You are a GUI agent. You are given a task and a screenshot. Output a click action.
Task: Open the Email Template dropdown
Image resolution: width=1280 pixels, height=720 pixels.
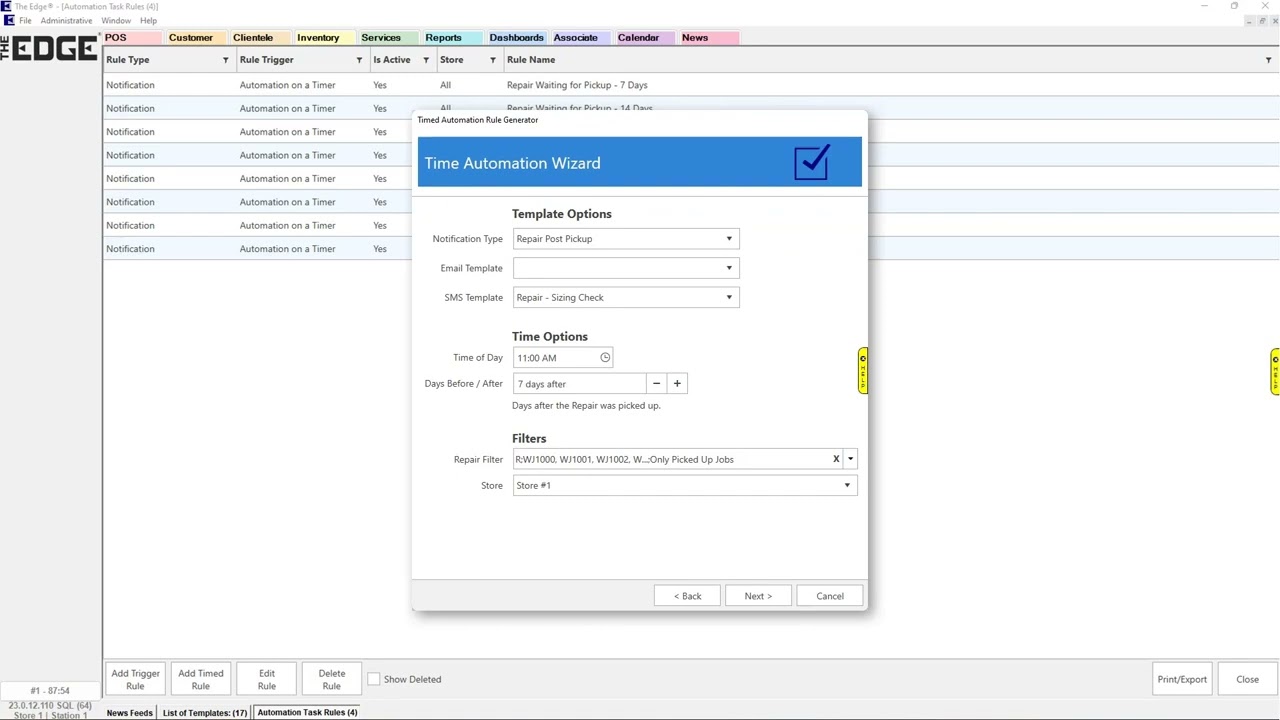tap(729, 268)
